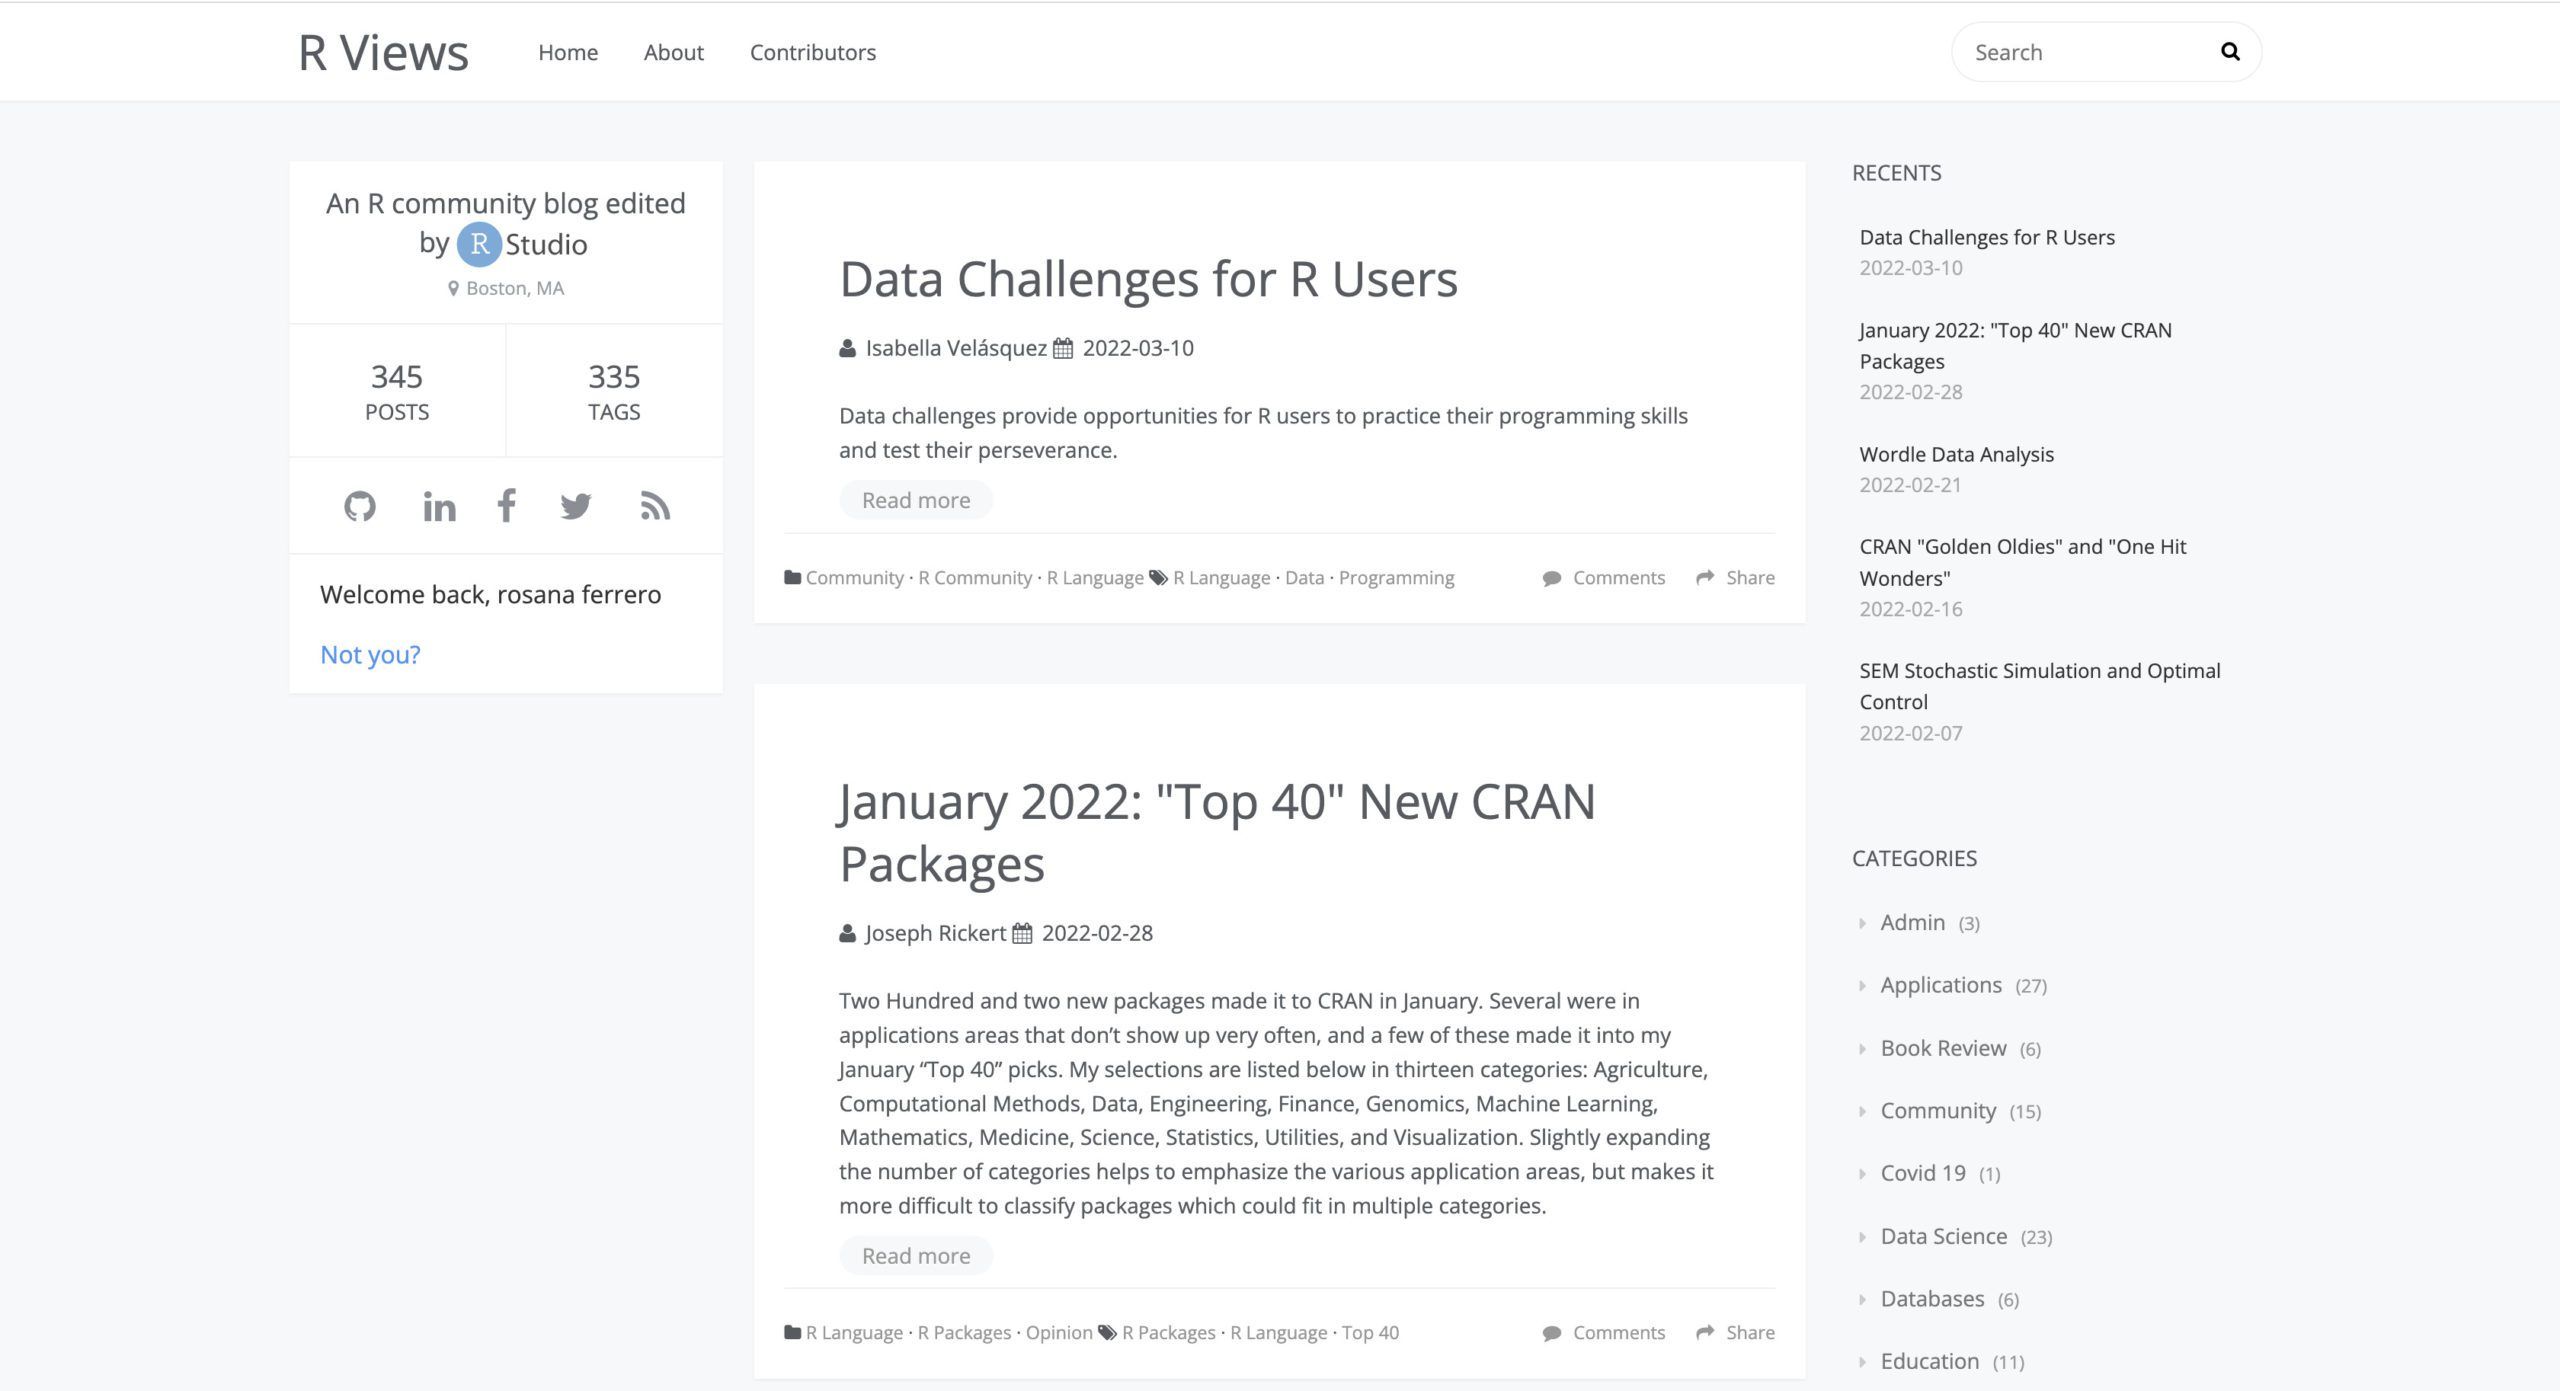Open the RSS feed icon

pos(655,507)
